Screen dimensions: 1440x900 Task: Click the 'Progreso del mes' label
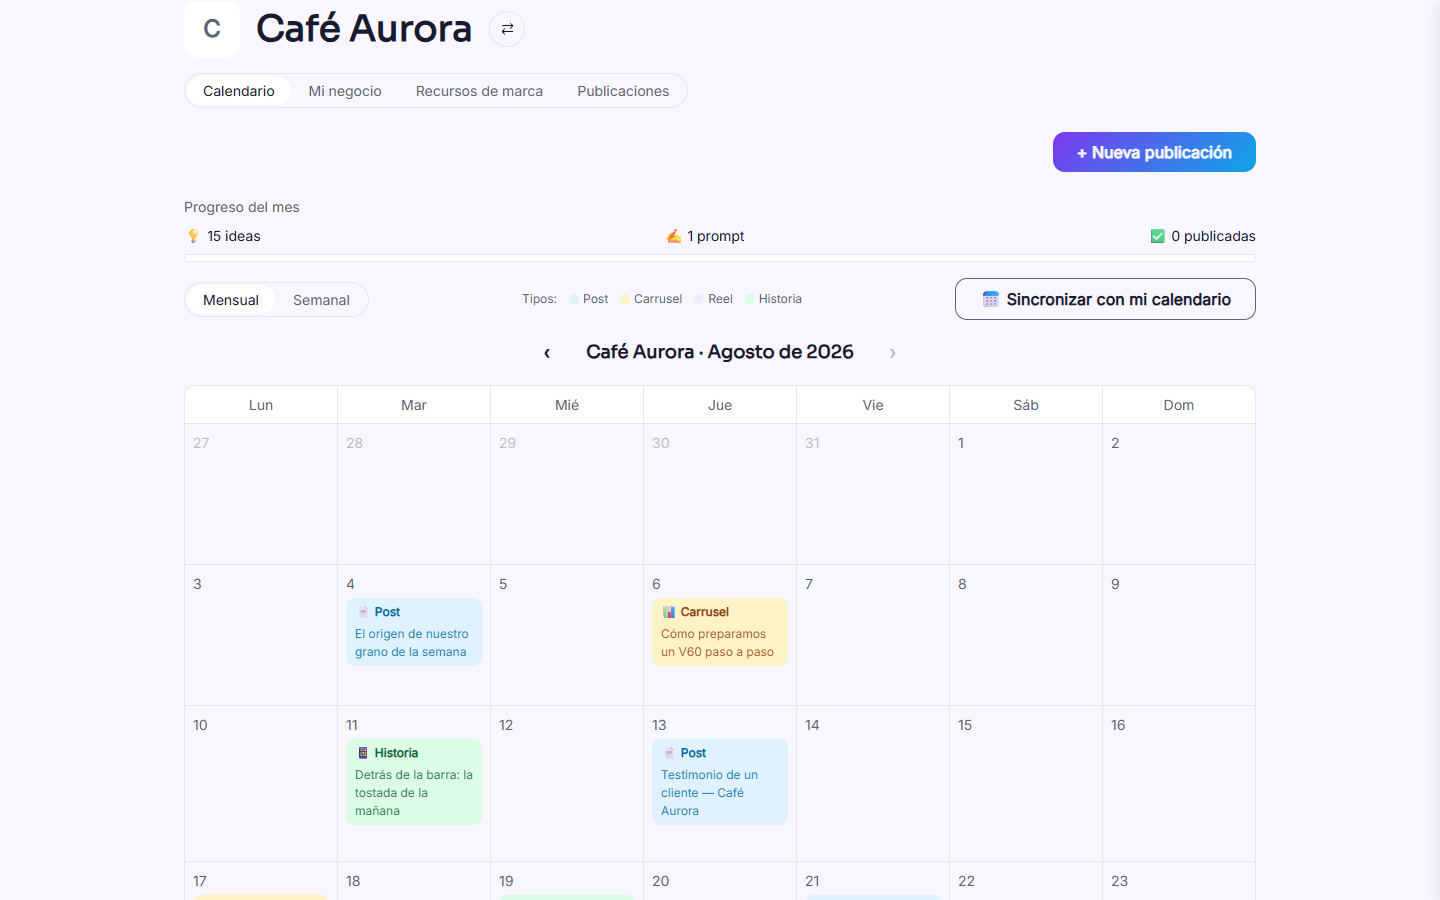click(x=242, y=207)
